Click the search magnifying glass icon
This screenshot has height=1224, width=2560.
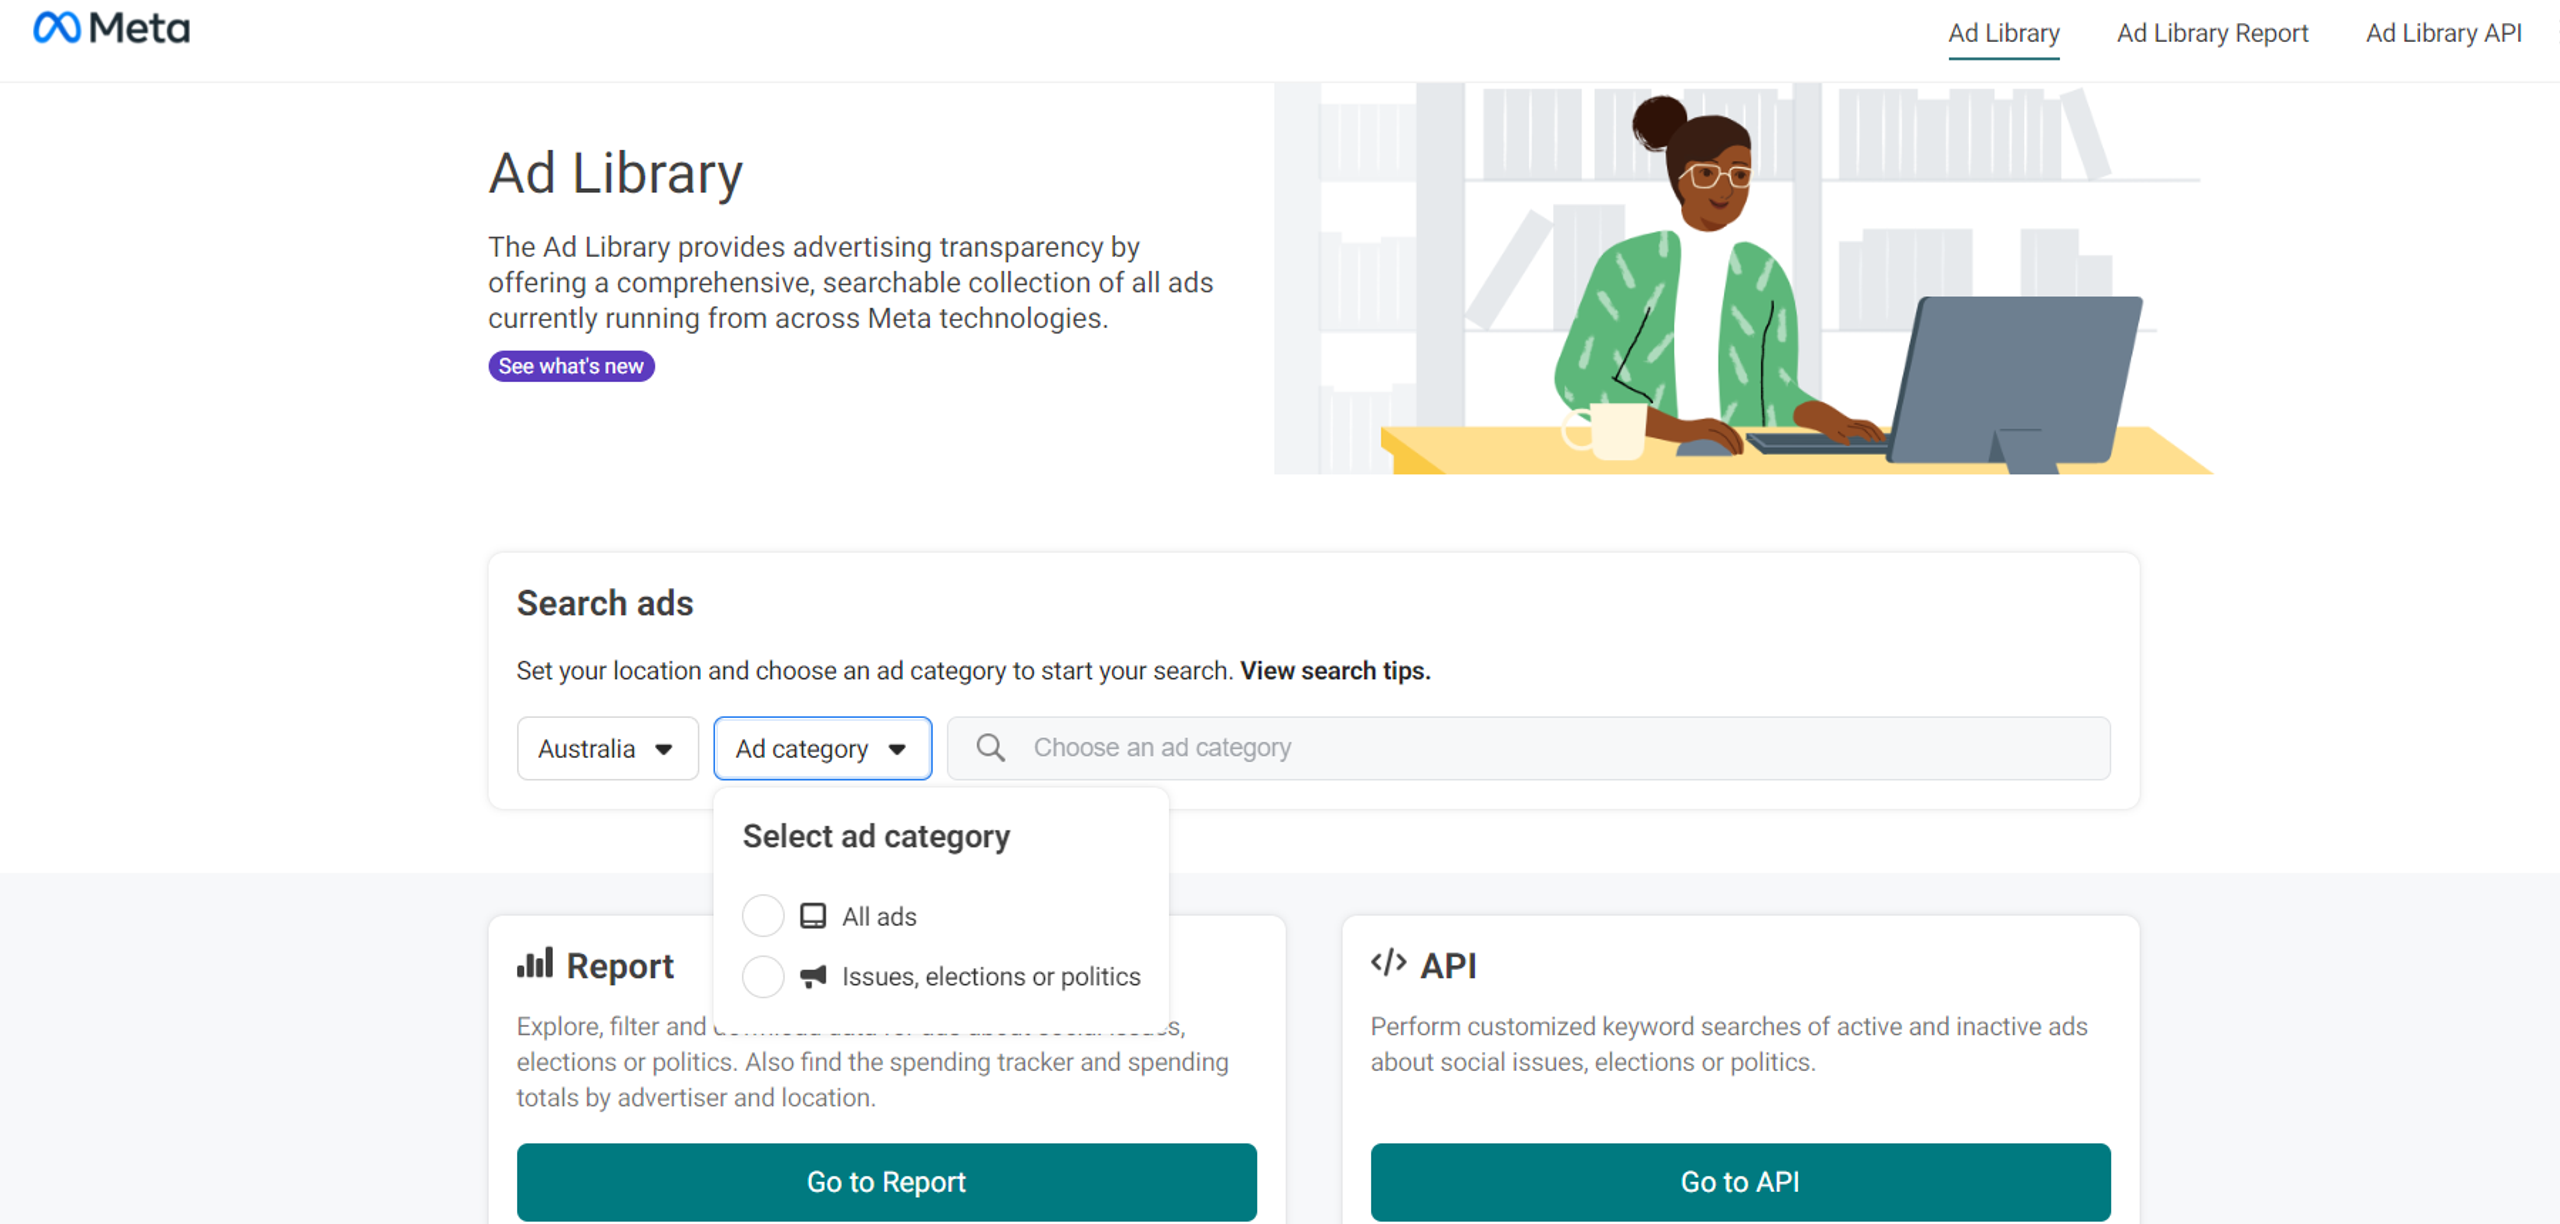point(990,748)
